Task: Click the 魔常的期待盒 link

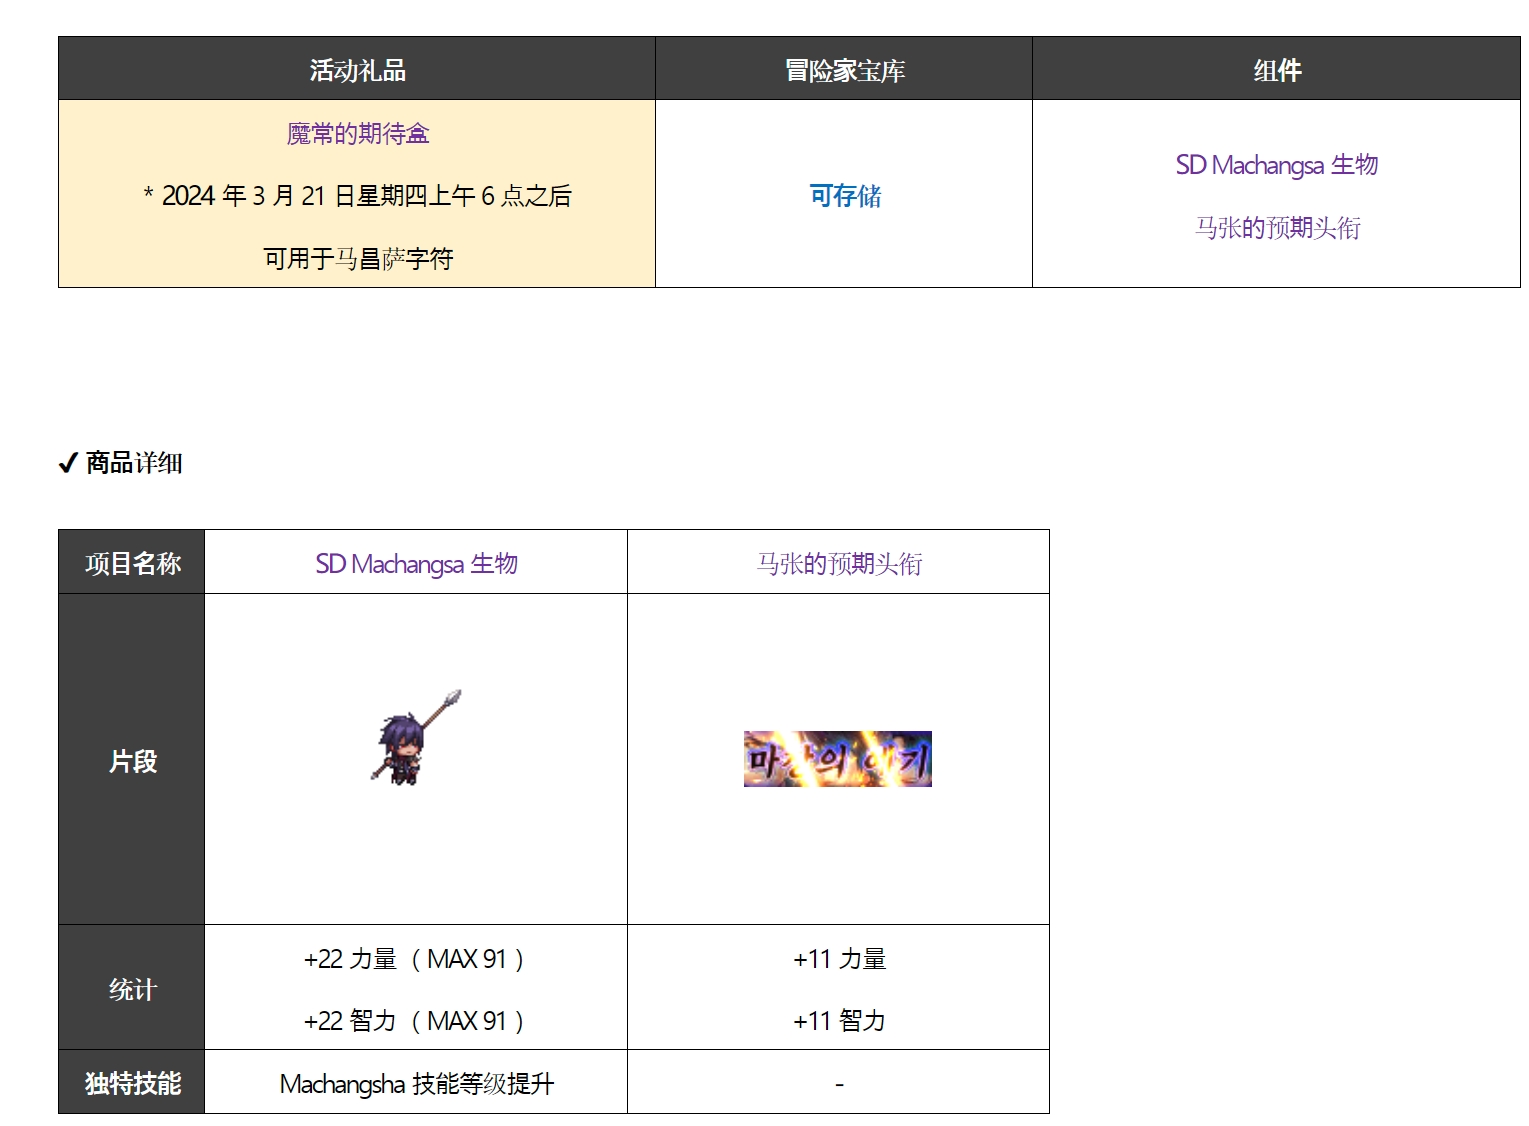Action: point(358,133)
